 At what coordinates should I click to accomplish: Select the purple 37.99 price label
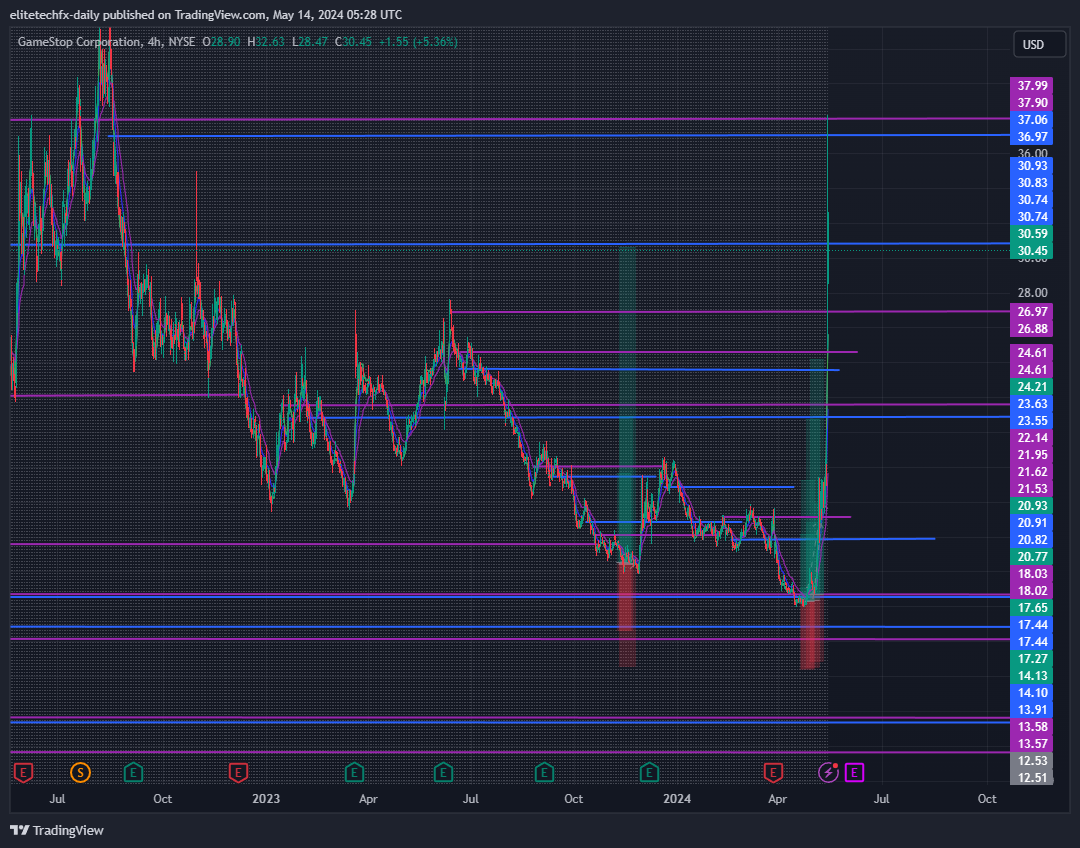[1032, 86]
